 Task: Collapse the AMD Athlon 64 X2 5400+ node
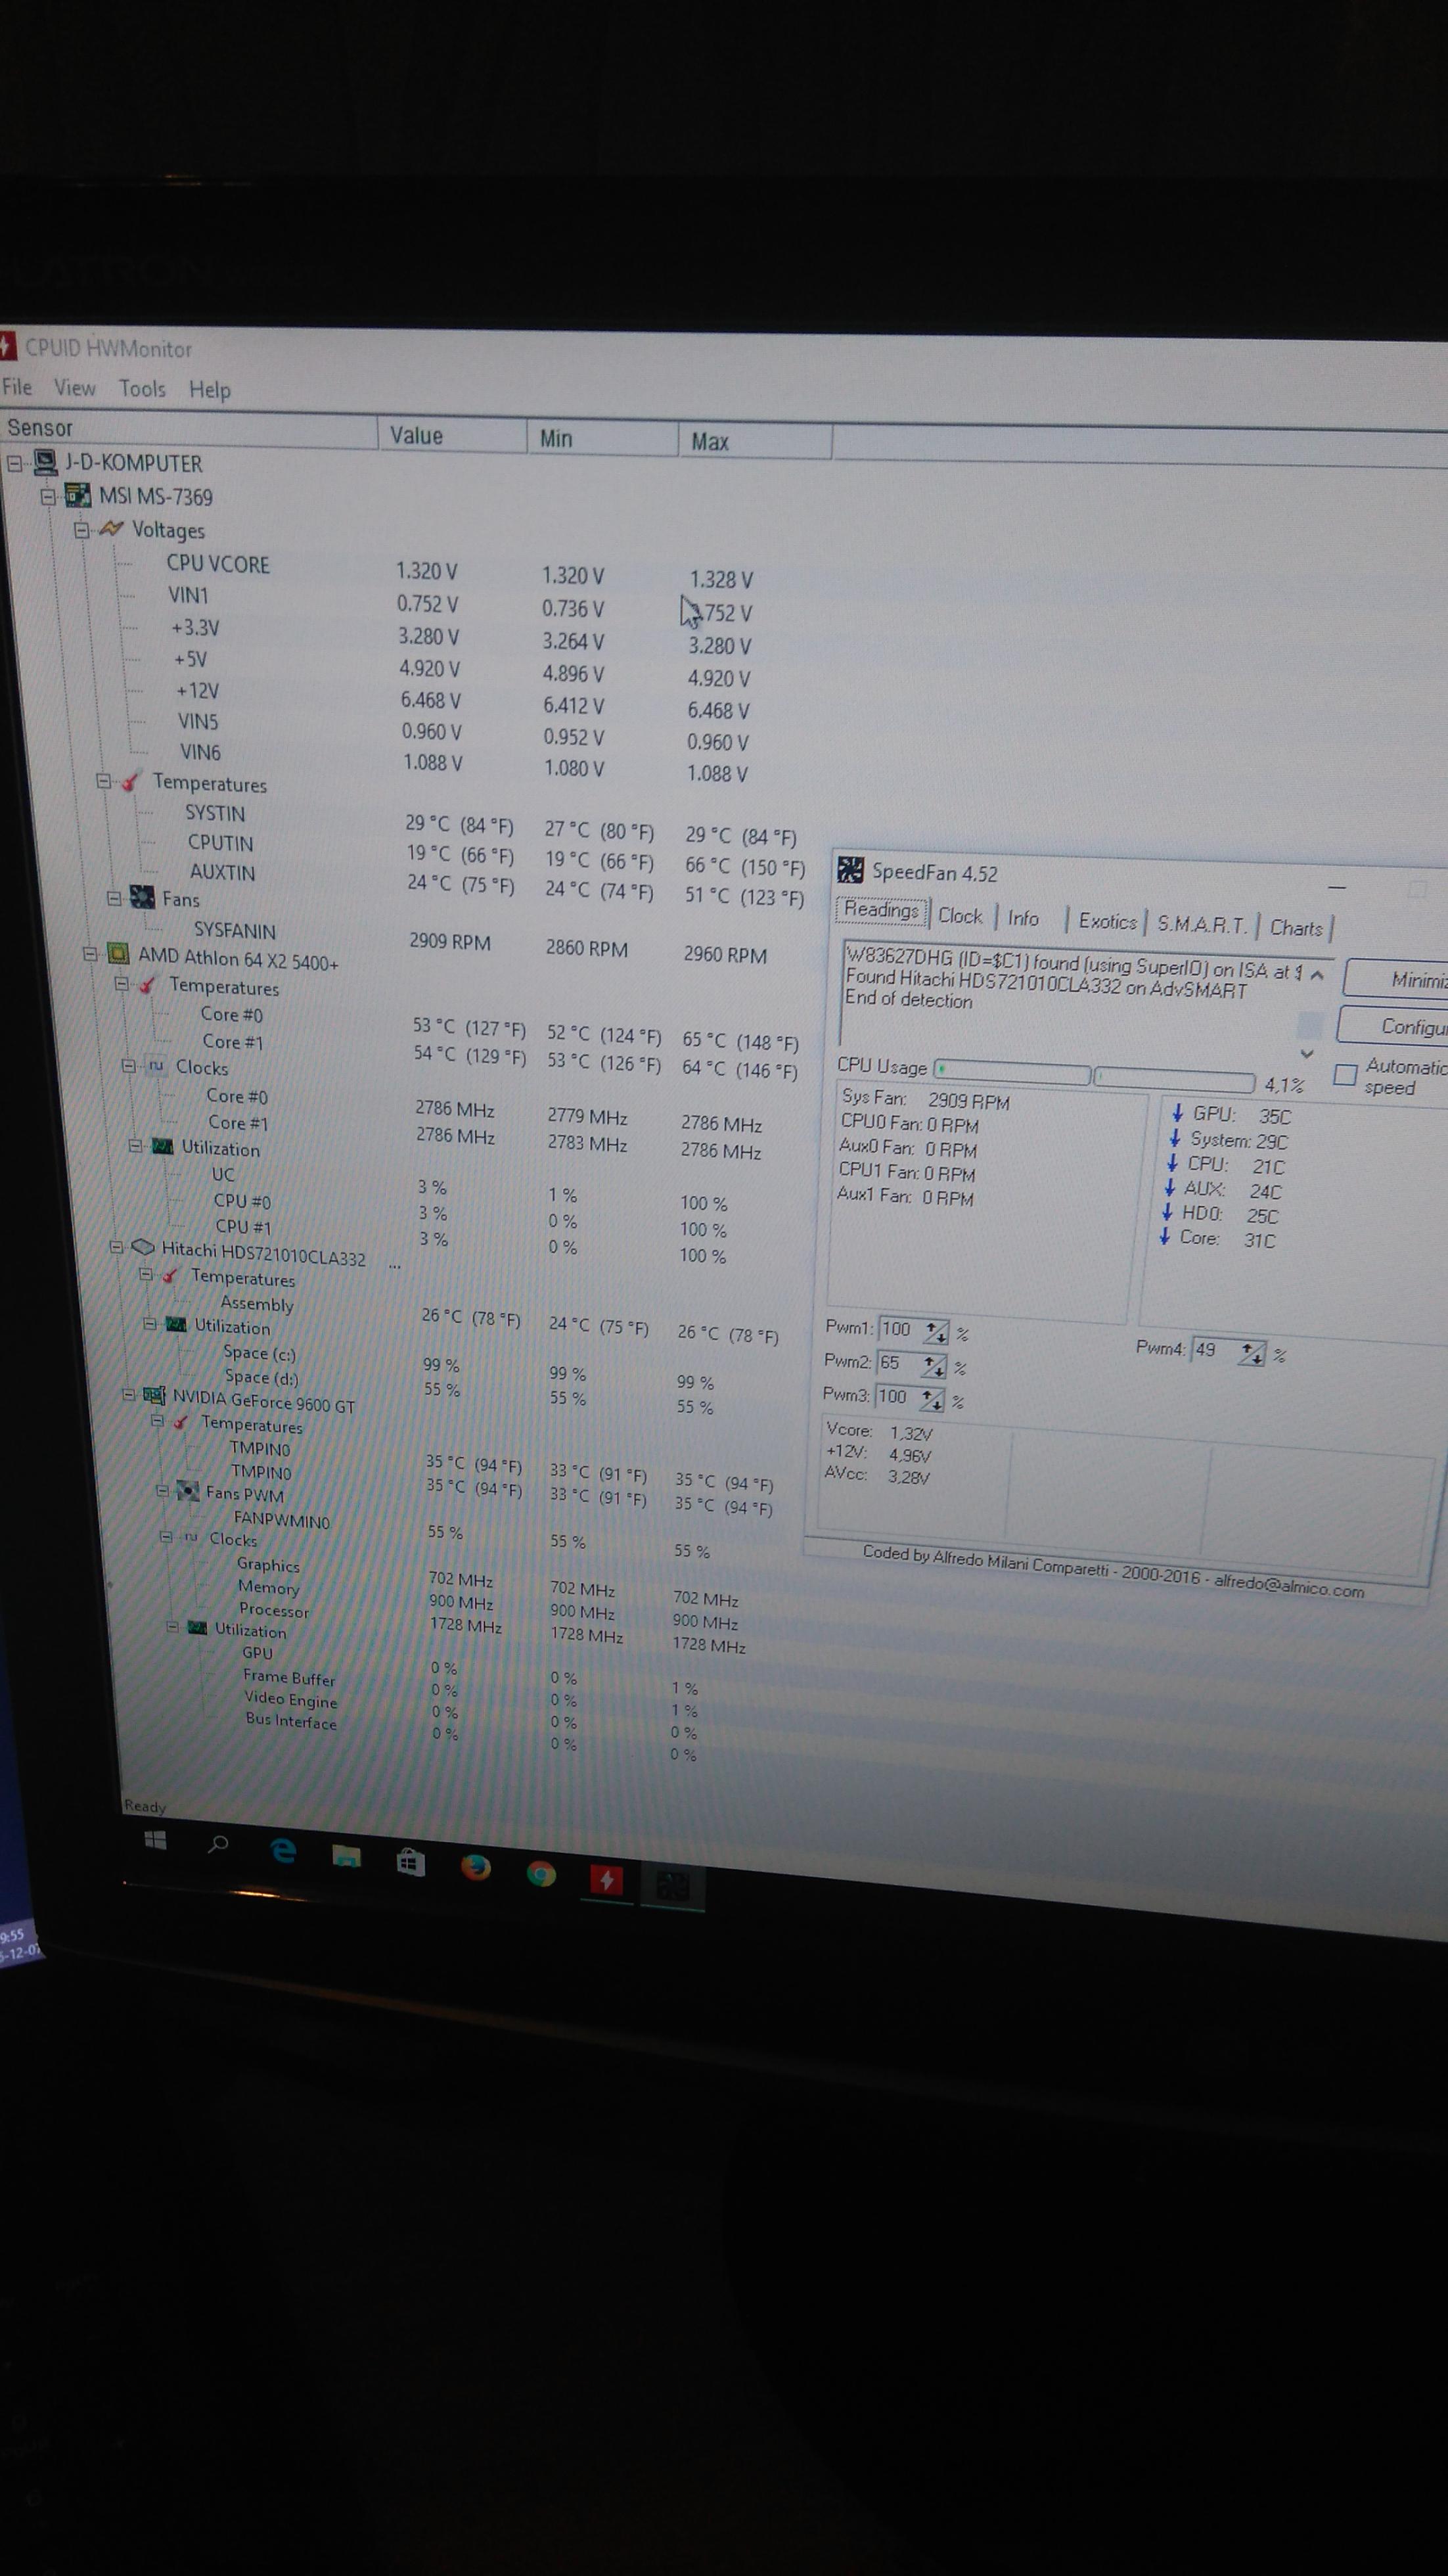90,954
